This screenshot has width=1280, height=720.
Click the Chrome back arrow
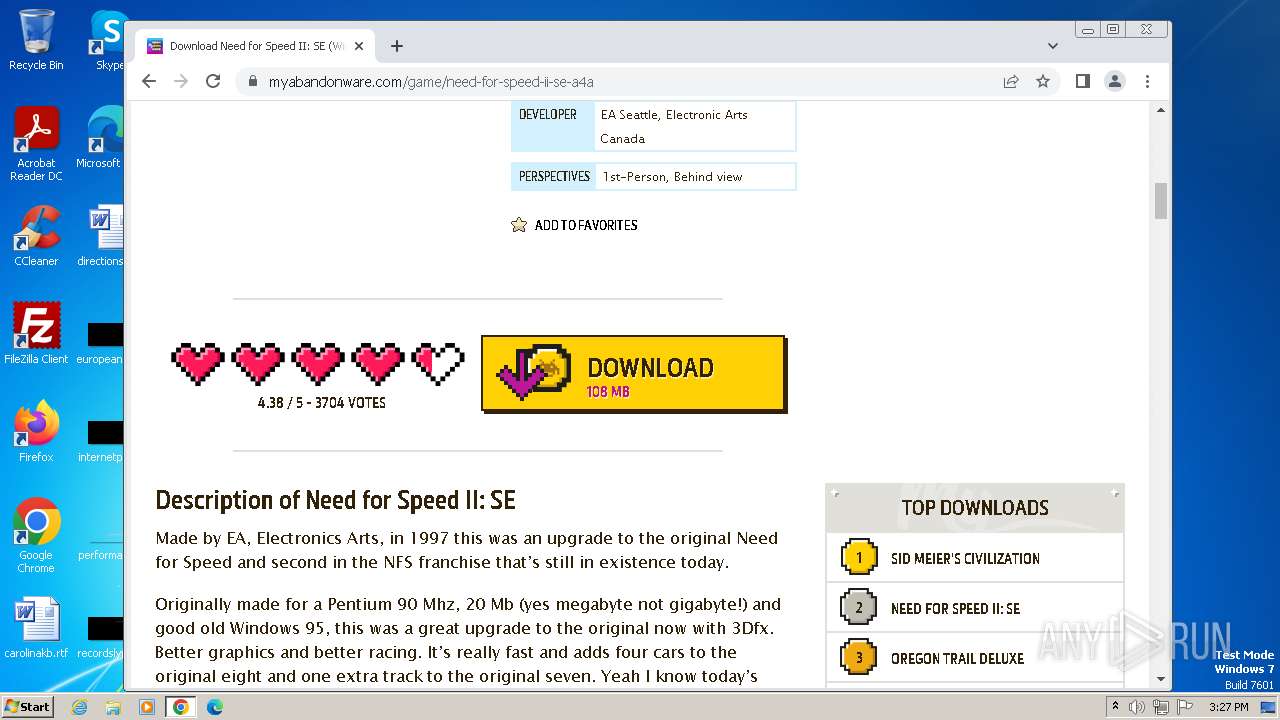pos(149,81)
